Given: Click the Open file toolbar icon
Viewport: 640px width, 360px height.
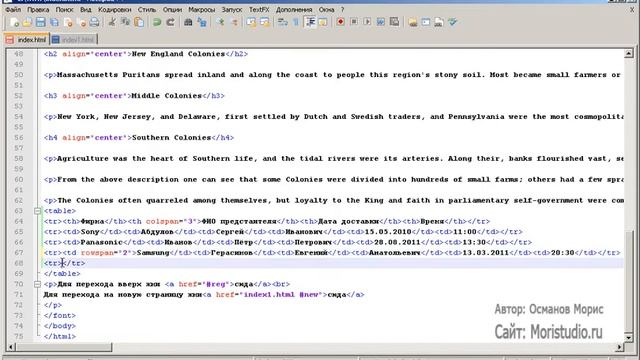Looking at the screenshot, I should 27,22.
